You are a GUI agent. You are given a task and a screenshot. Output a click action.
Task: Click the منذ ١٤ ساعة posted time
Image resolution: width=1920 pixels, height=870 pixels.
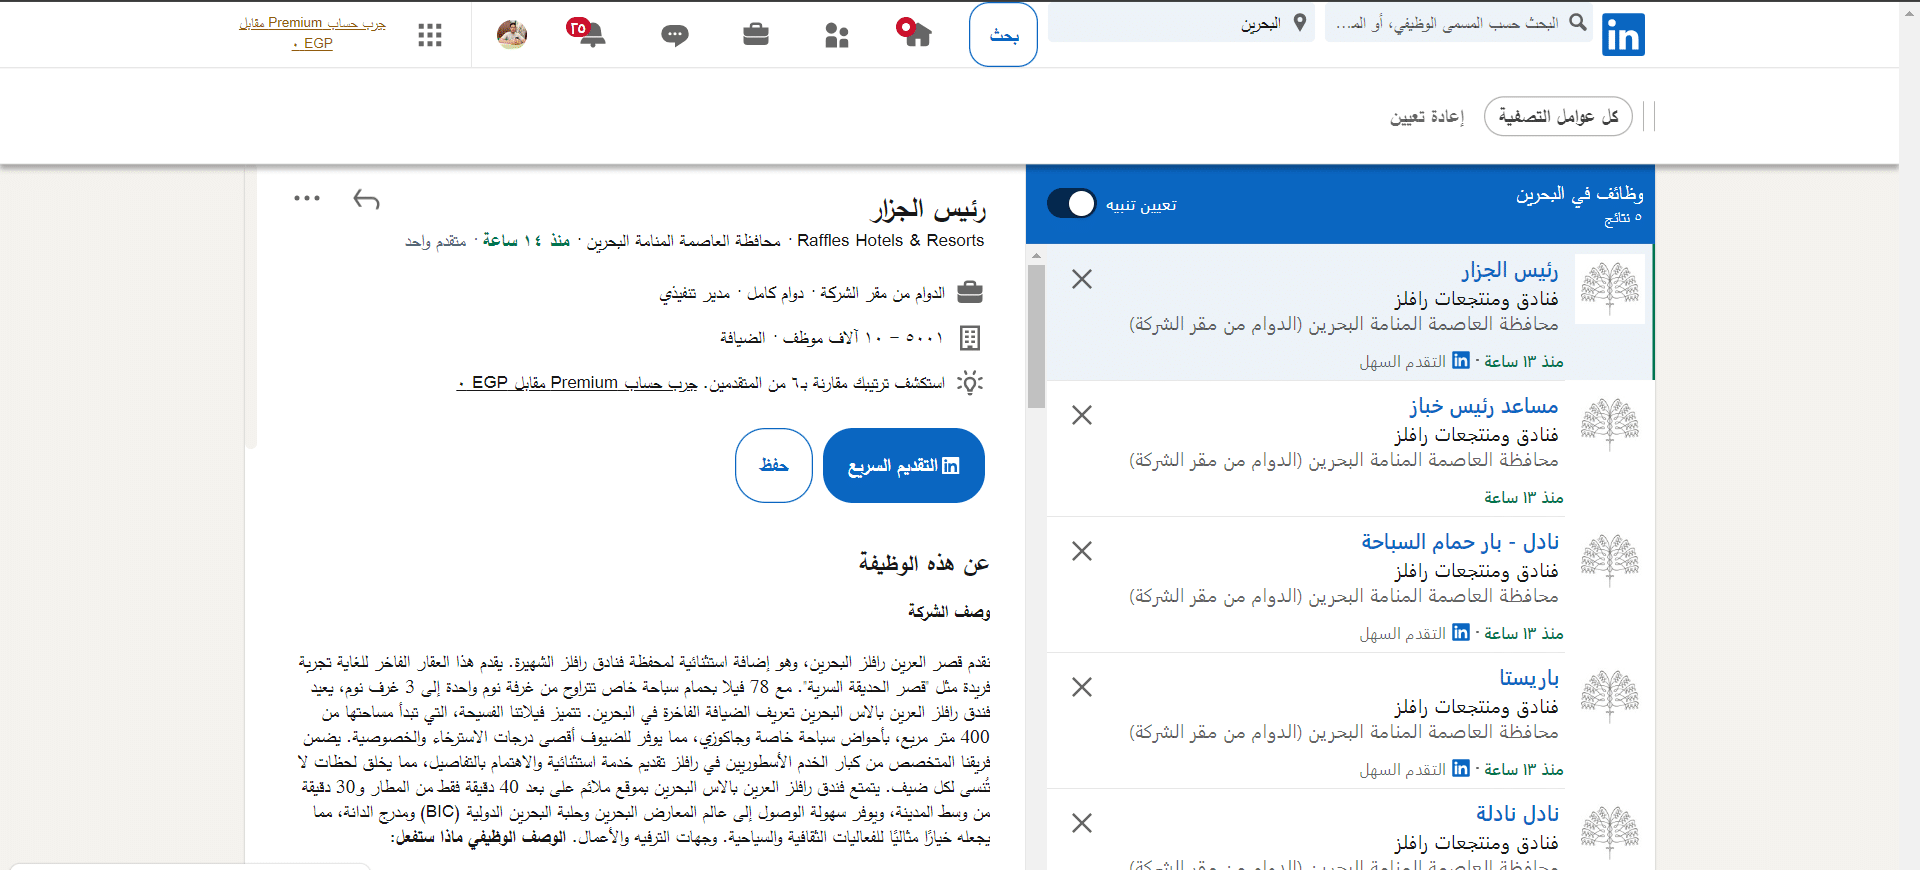526,241
